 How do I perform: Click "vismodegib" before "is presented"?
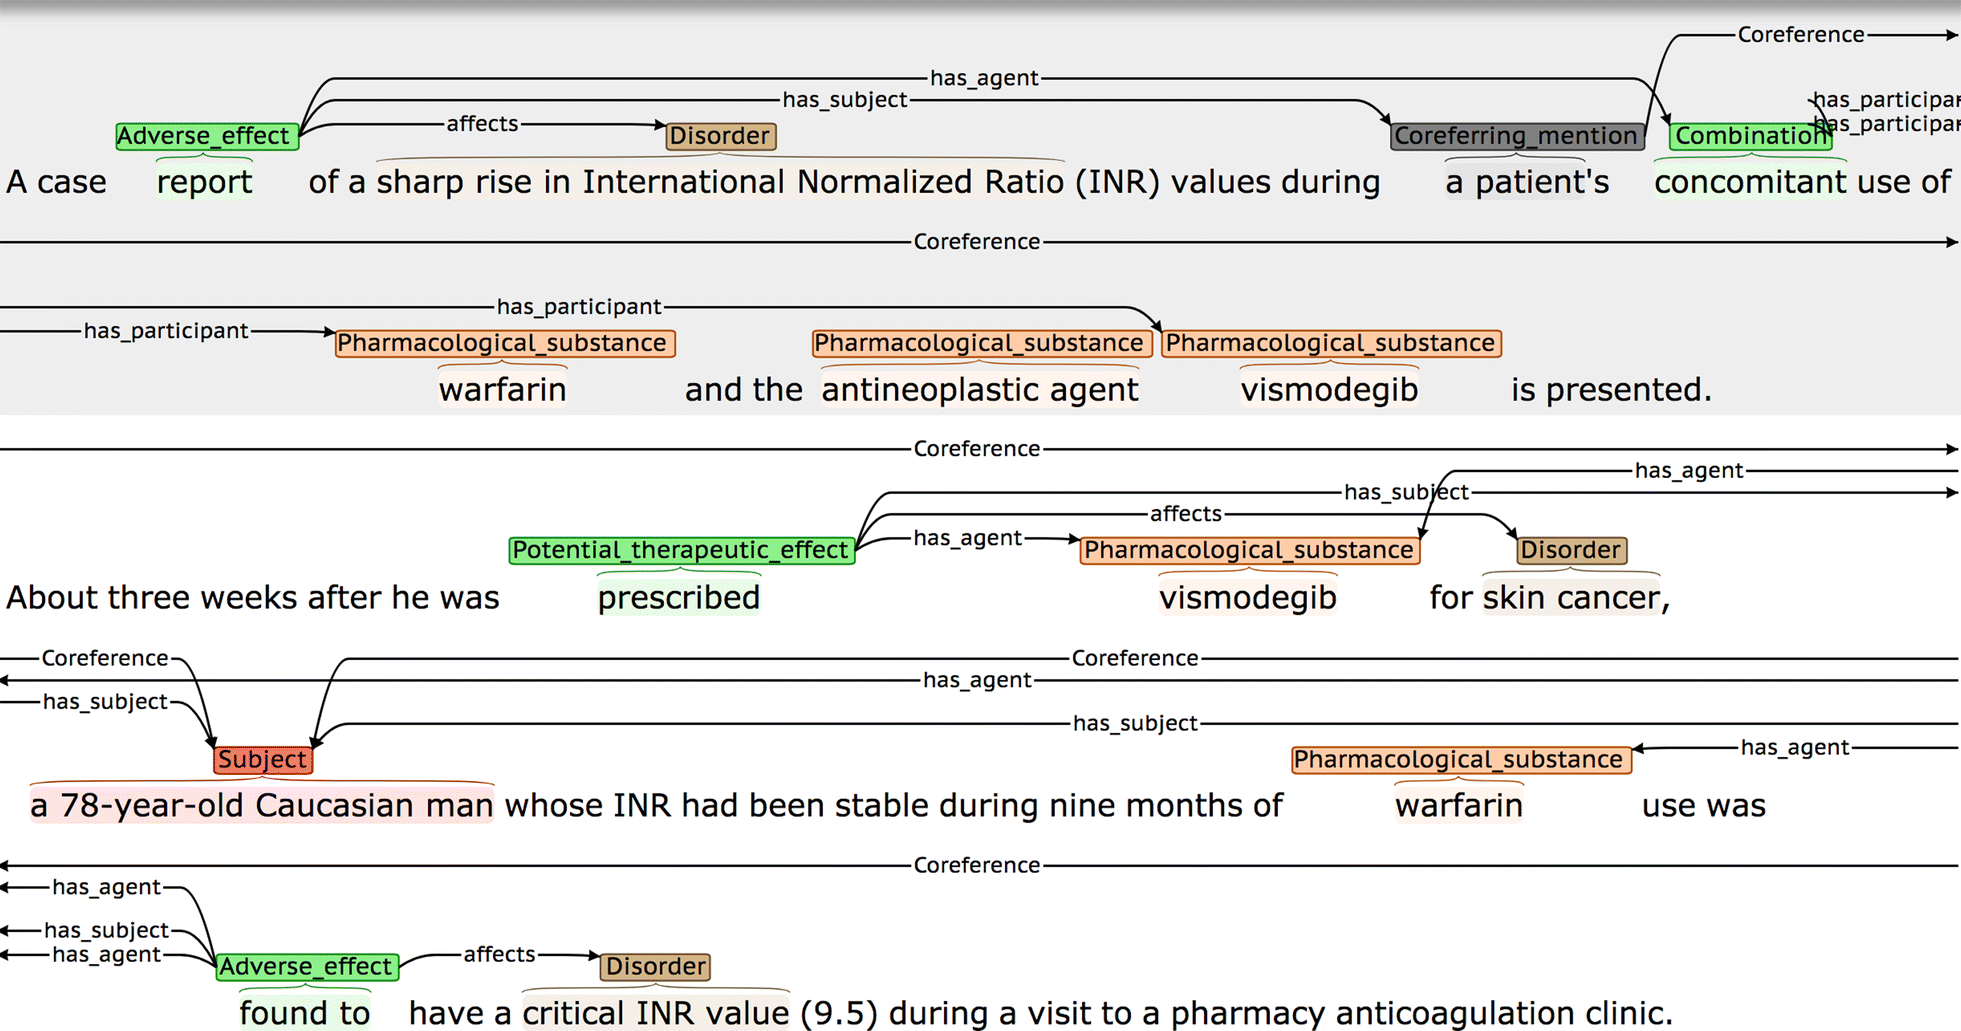pyautogui.click(x=1329, y=389)
